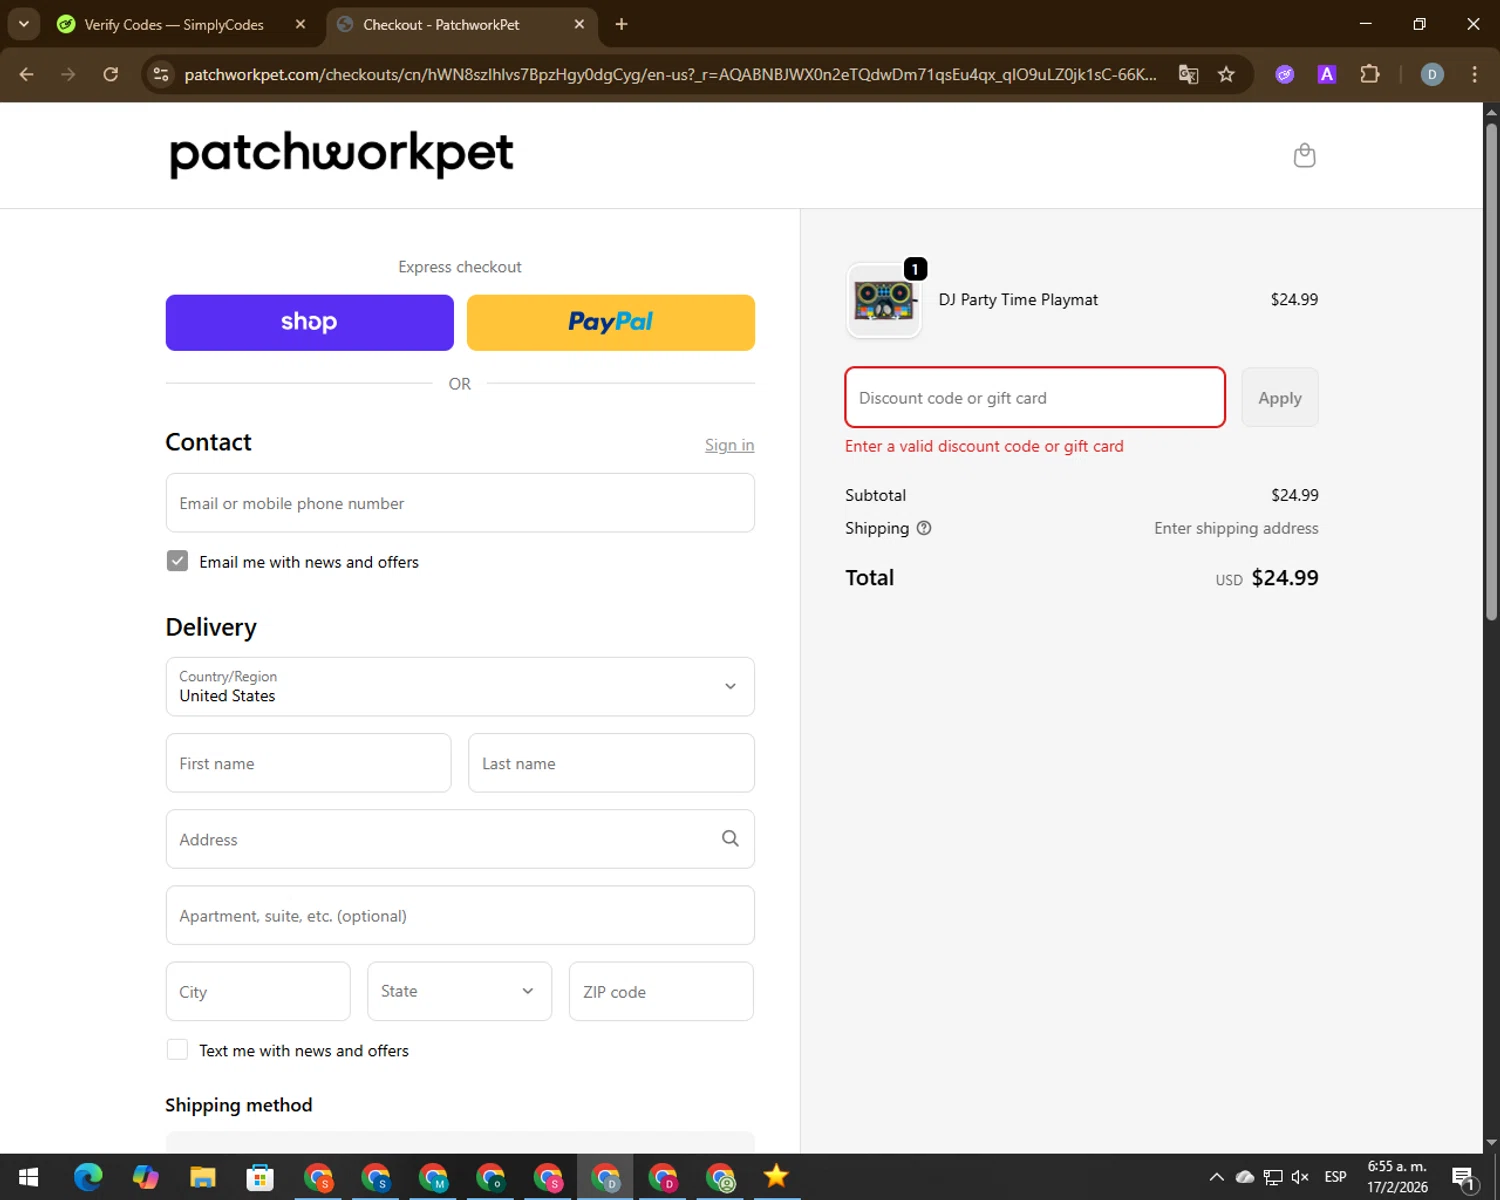Open Copilot from the taskbar
1500x1200 pixels.
pos(146,1177)
